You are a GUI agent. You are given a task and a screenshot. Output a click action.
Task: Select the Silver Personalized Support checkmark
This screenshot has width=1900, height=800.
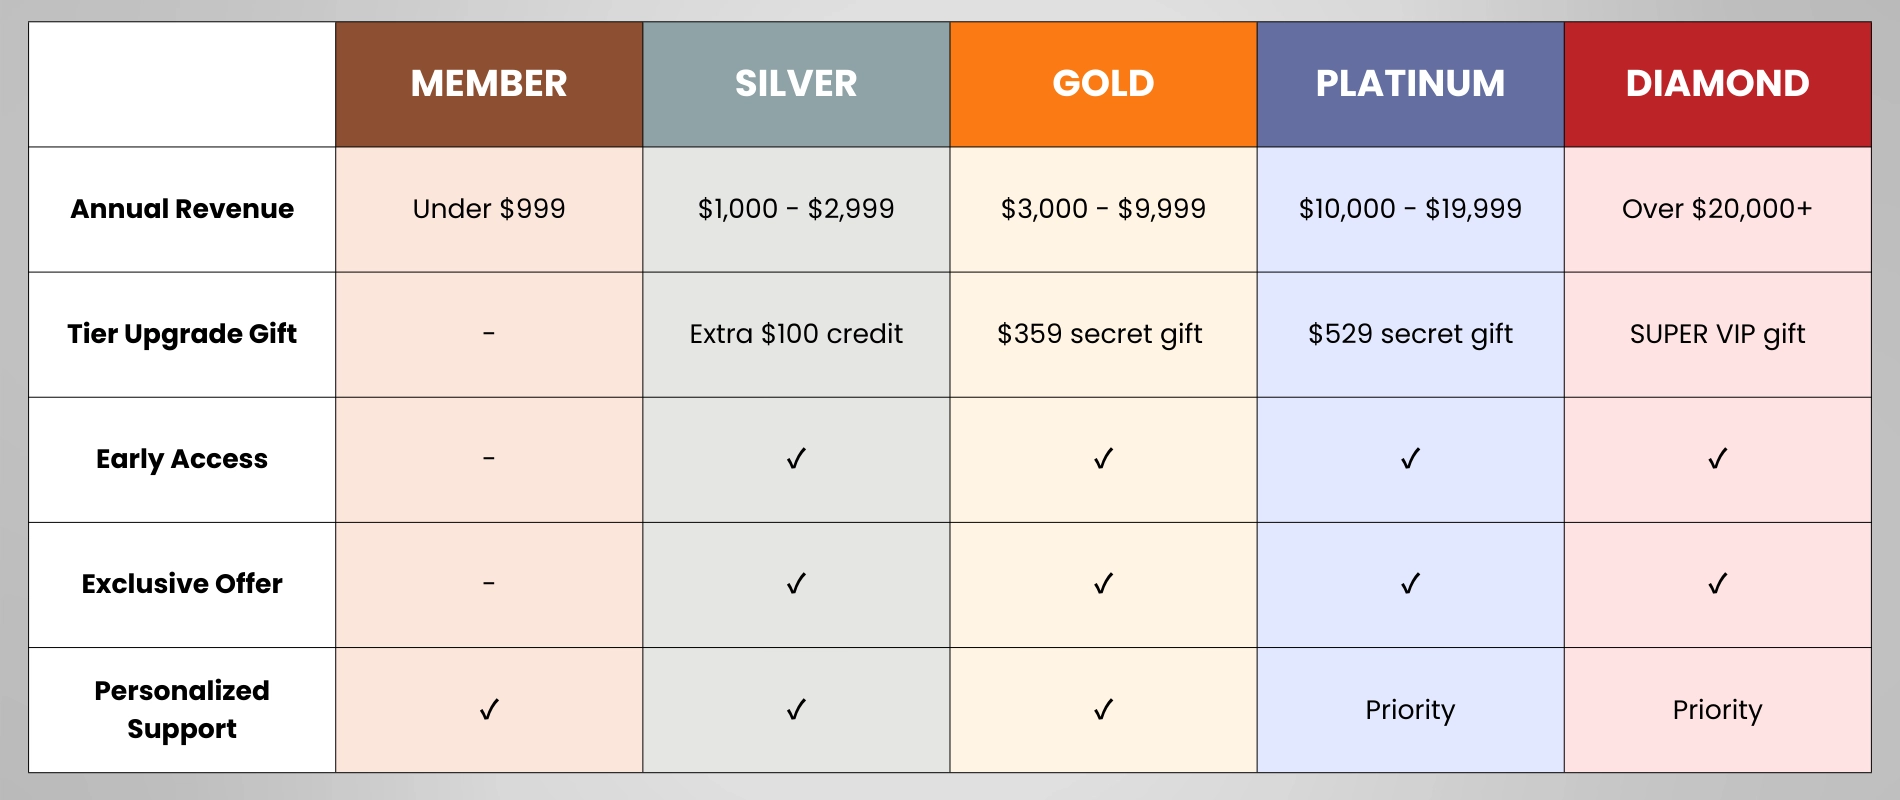(796, 710)
